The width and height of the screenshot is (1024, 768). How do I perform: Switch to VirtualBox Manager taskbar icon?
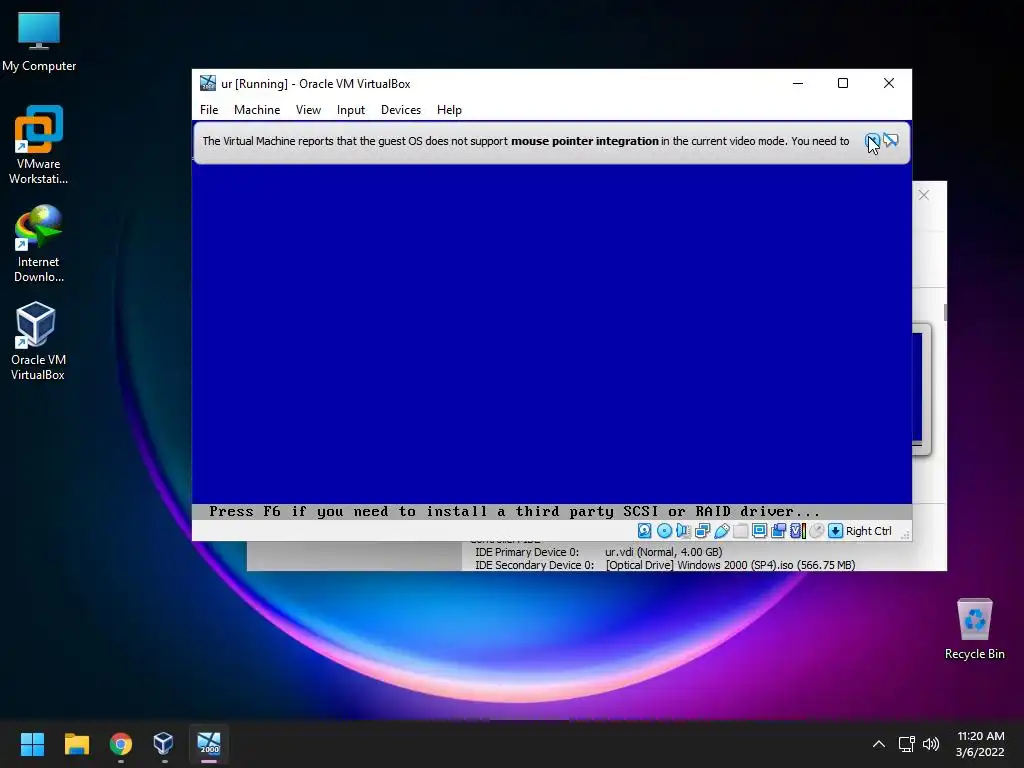[164, 744]
